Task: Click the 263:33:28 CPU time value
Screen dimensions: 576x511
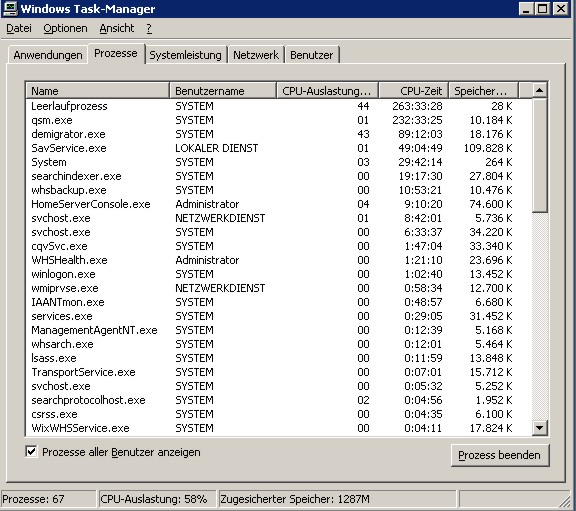Action: point(417,106)
